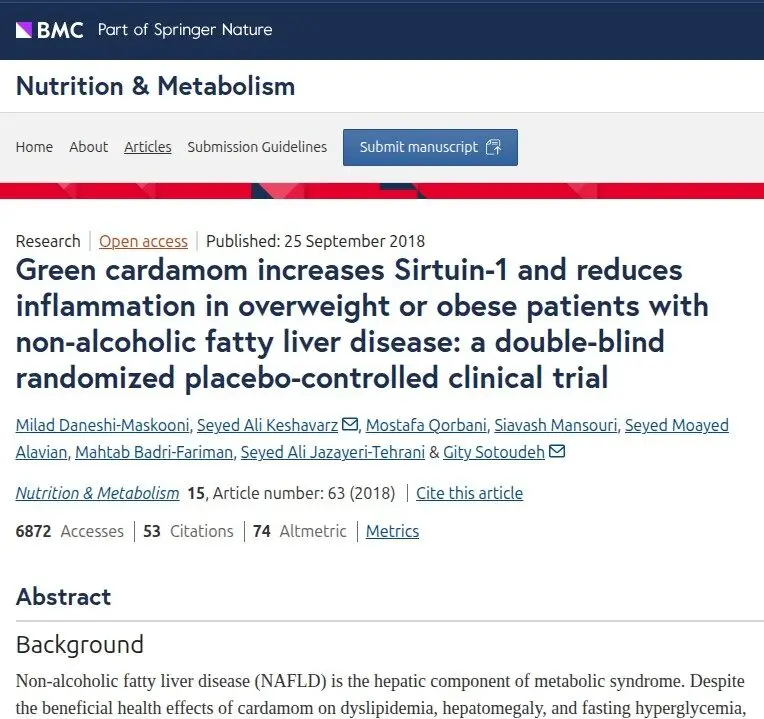Click the Nutrition & Metabolism journal citation link
The height and width of the screenshot is (719, 764).
[x=97, y=493]
